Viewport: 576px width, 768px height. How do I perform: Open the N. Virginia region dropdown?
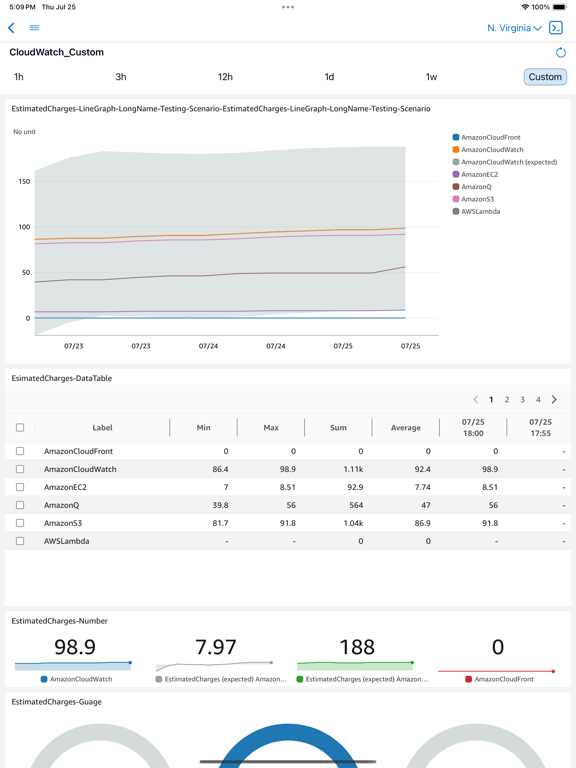pos(514,28)
